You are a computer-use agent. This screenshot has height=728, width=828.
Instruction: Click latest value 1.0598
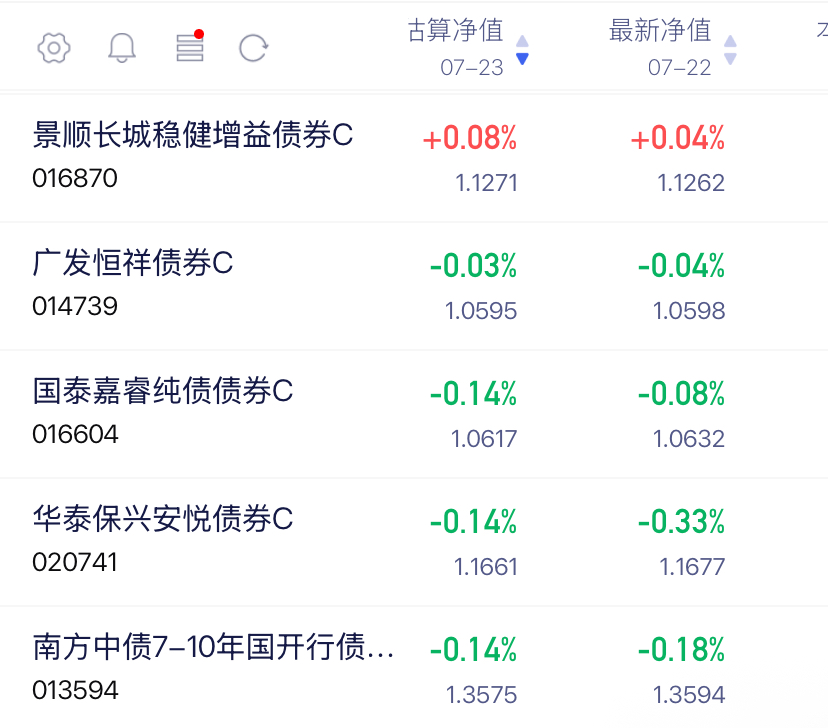689,311
